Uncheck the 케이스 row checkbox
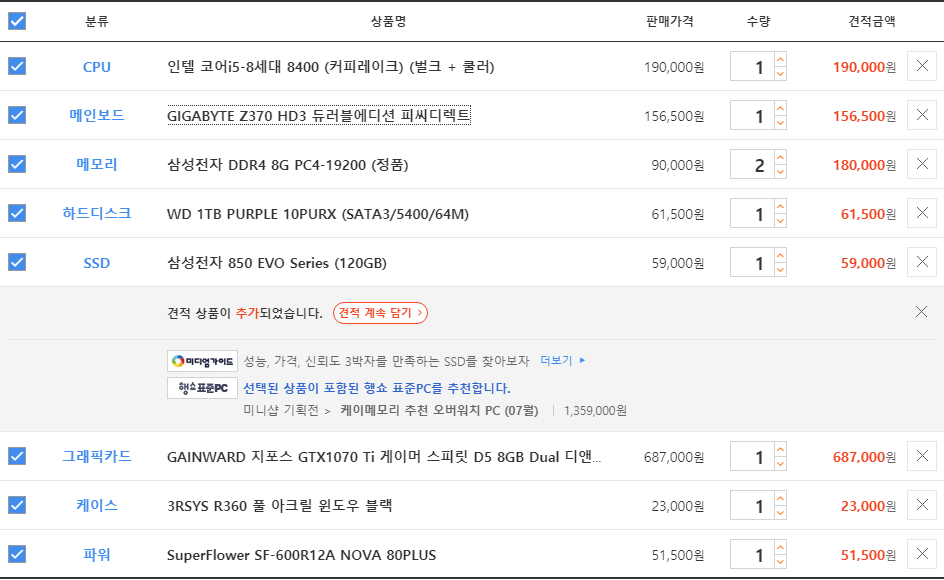Image resolution: width=944 pixels, height=580 pixels. tap(17, 505)
